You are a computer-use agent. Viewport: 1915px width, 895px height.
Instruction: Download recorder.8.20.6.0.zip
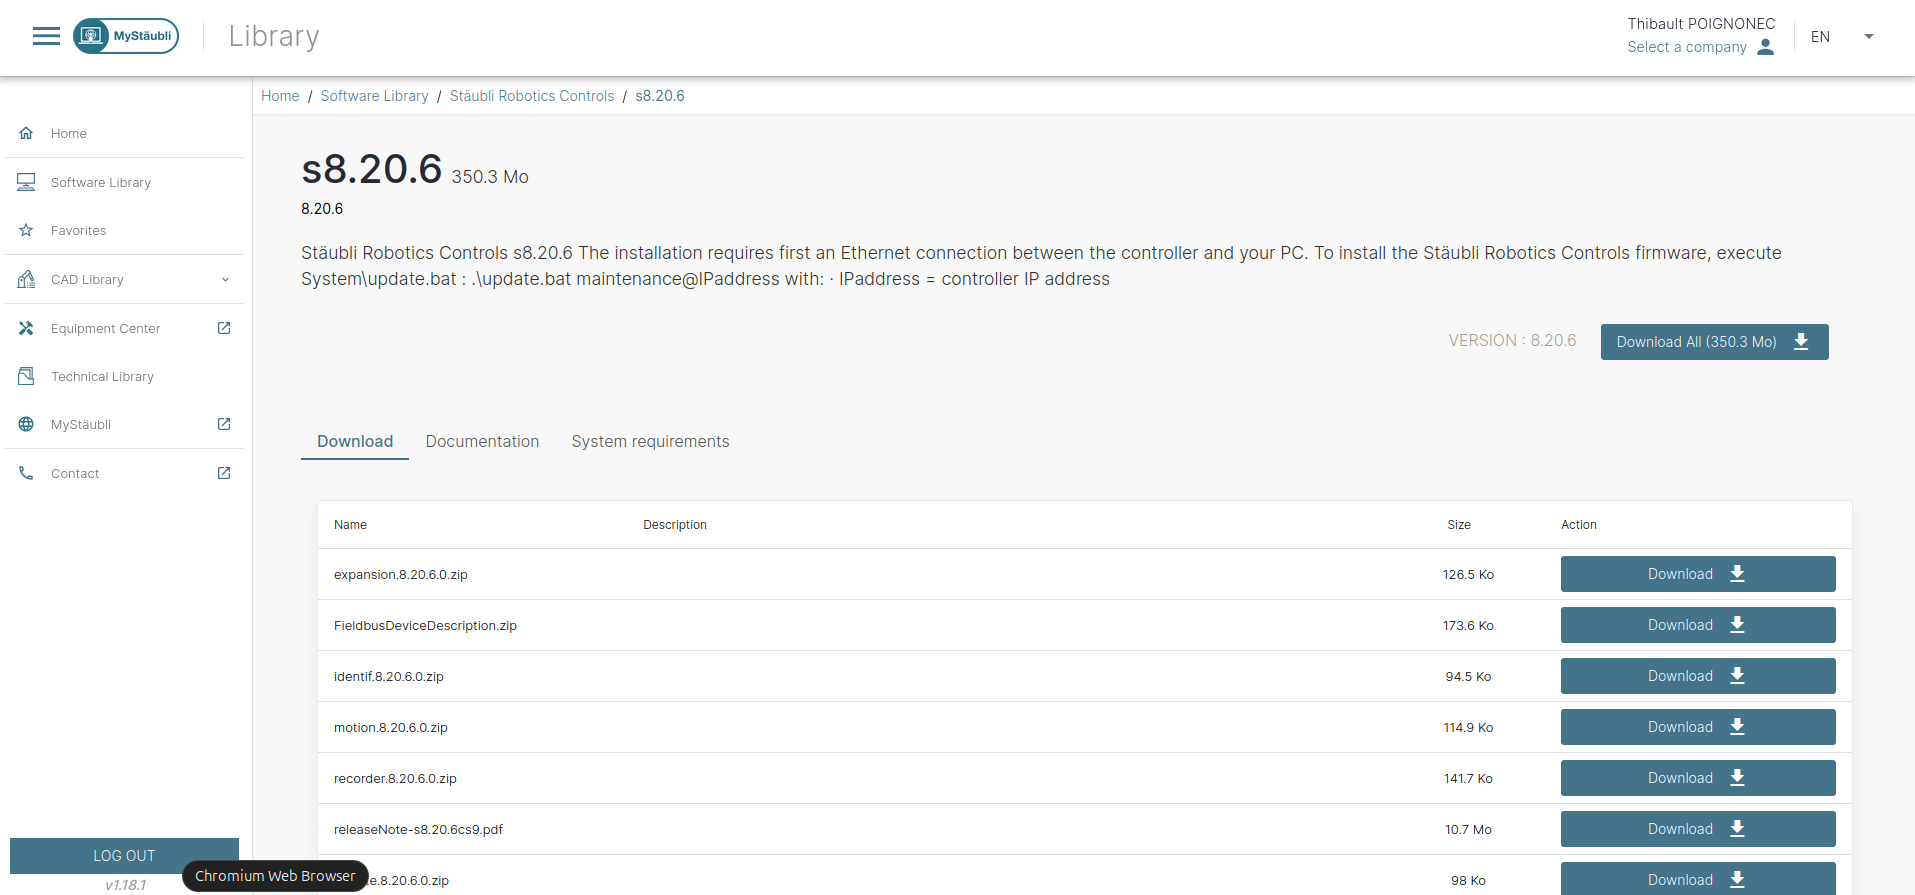click(x=1698, y=778)
